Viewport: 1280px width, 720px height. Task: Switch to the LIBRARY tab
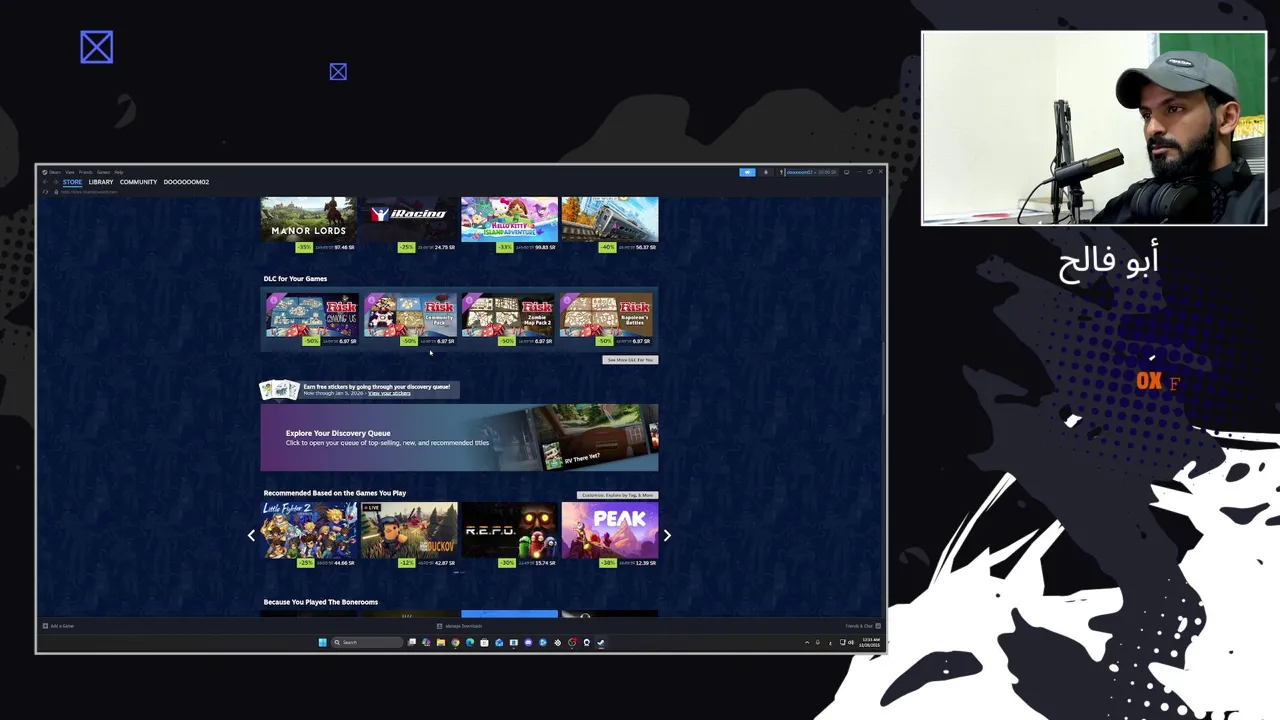[101, 182]
